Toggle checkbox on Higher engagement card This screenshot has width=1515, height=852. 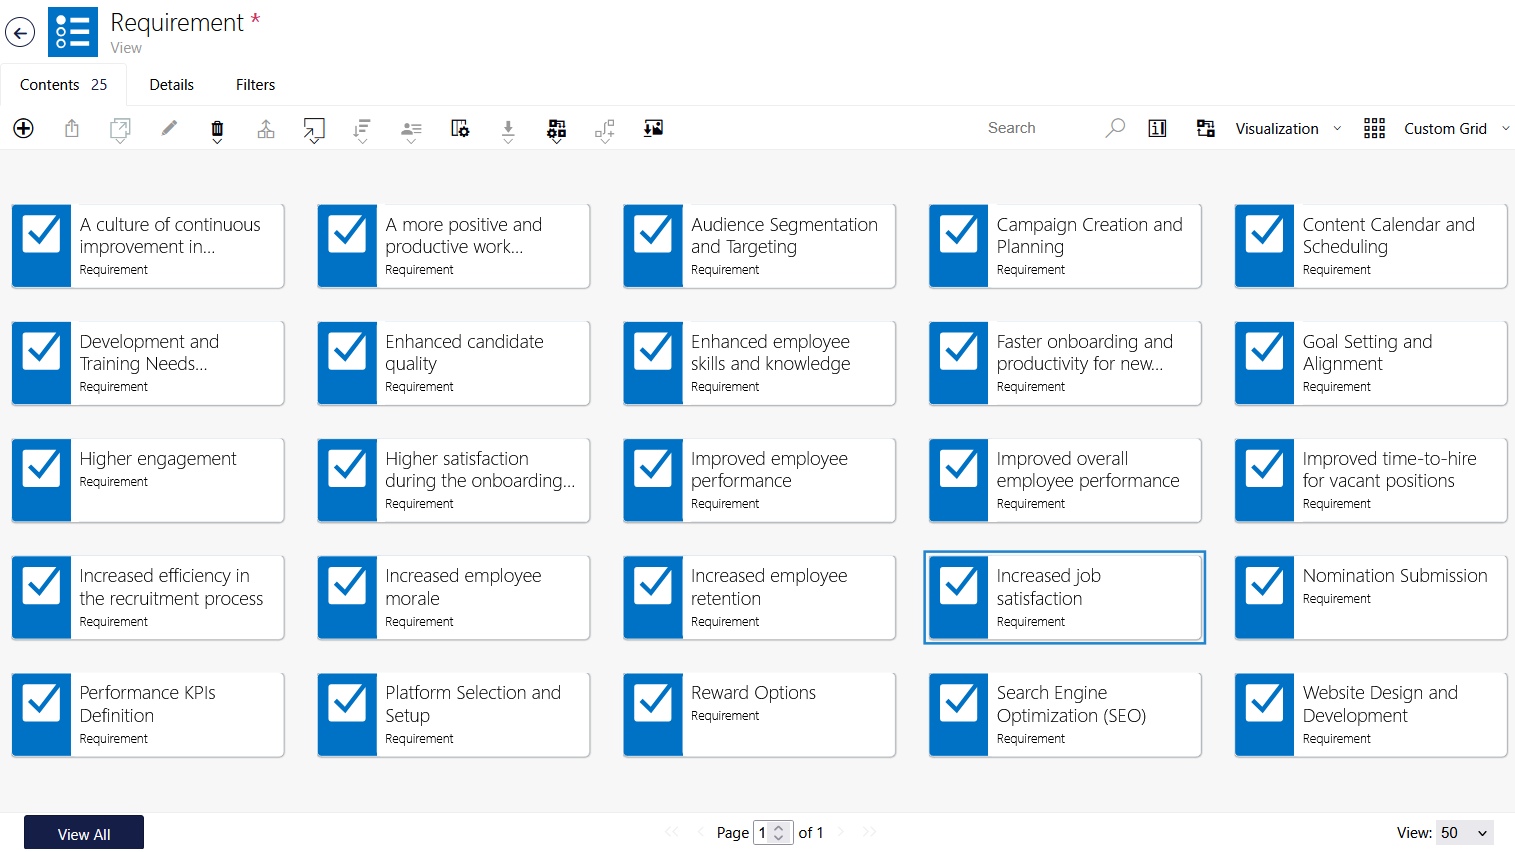(42, 467)
